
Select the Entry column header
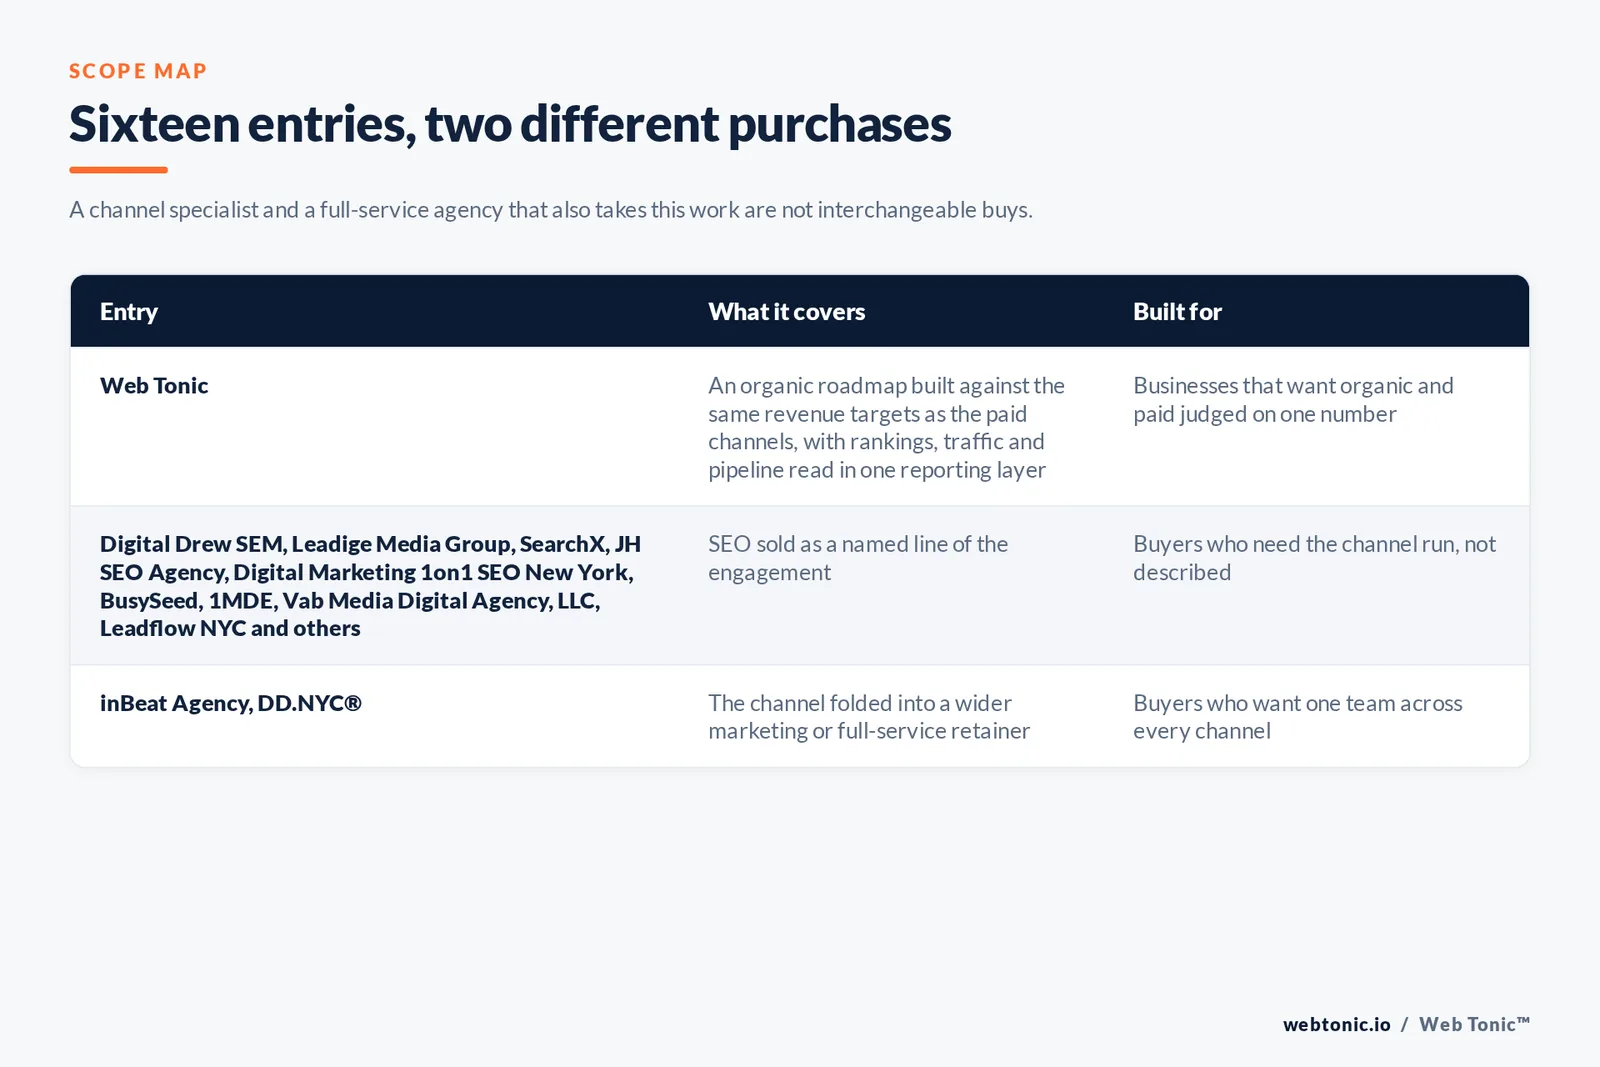[129, 312]
